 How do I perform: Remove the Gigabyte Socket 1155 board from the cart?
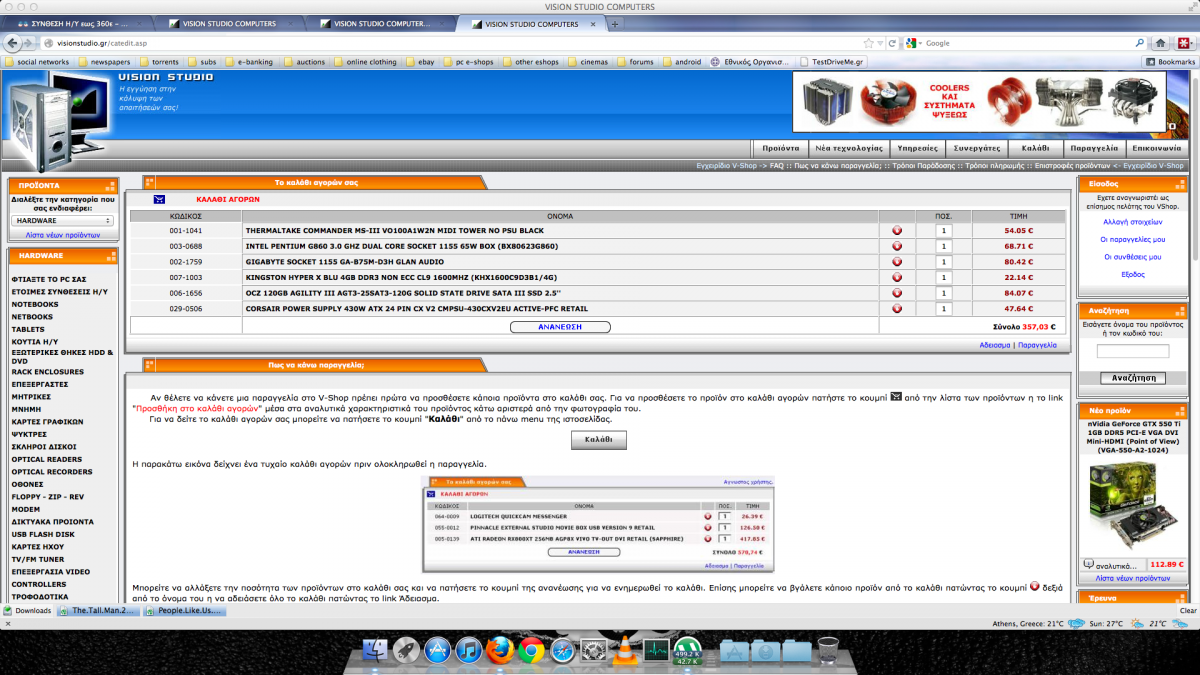point(897,261)
